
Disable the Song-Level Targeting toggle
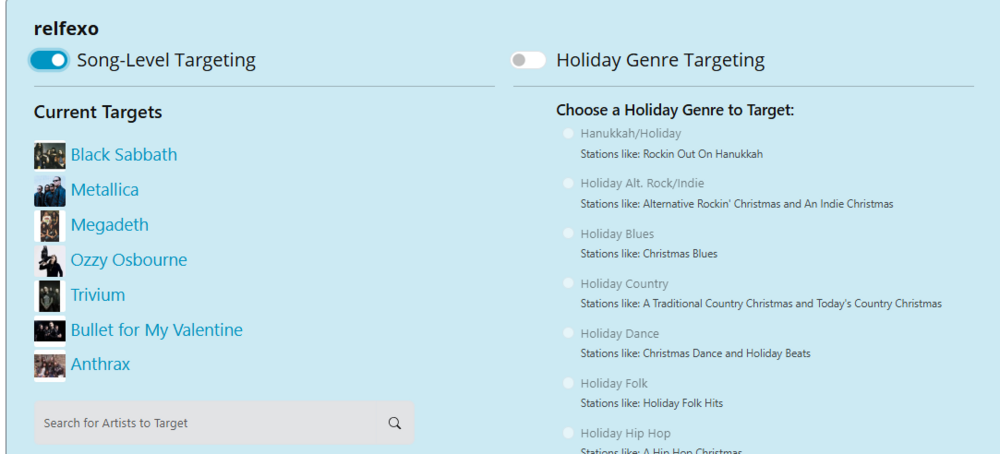pyautogui.click(x=48, y=60)
